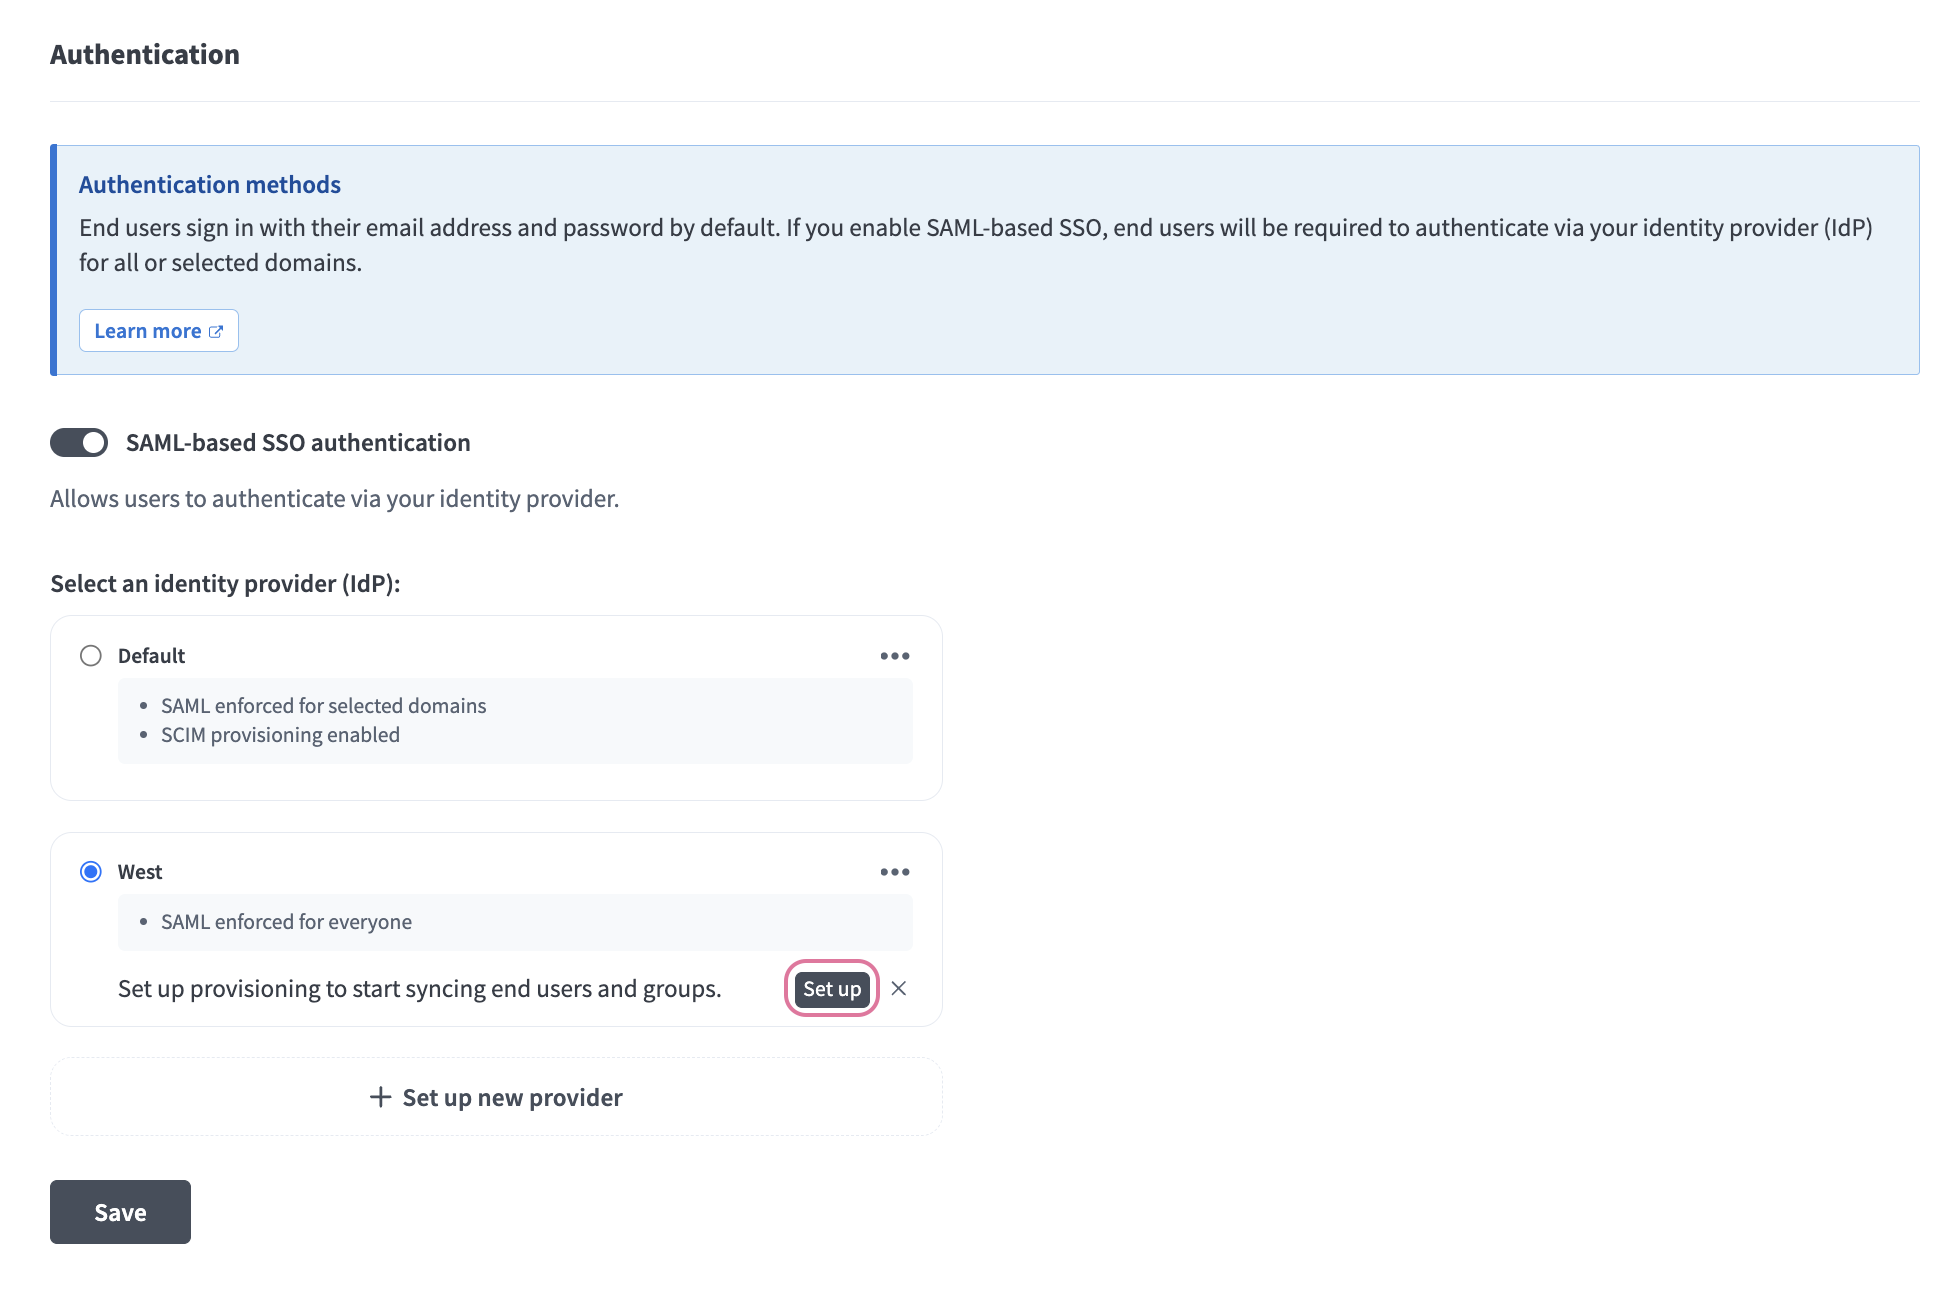This screenshot has height=1290, width=1958.
Task: Click the SAML-based SSO authentication label
Action: (x=298, y=443)
